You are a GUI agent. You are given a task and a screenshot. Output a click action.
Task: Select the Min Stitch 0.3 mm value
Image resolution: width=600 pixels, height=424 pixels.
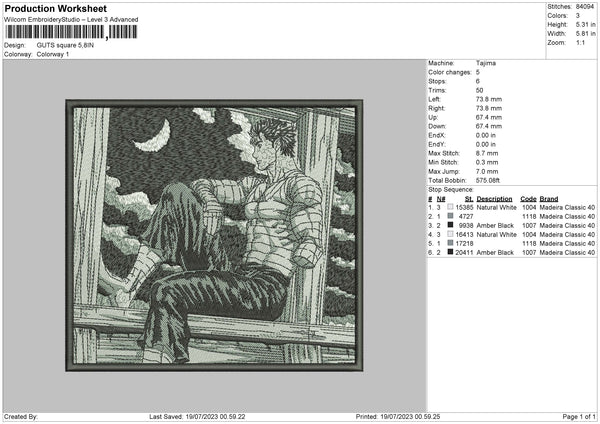click(x=487, y=163)
